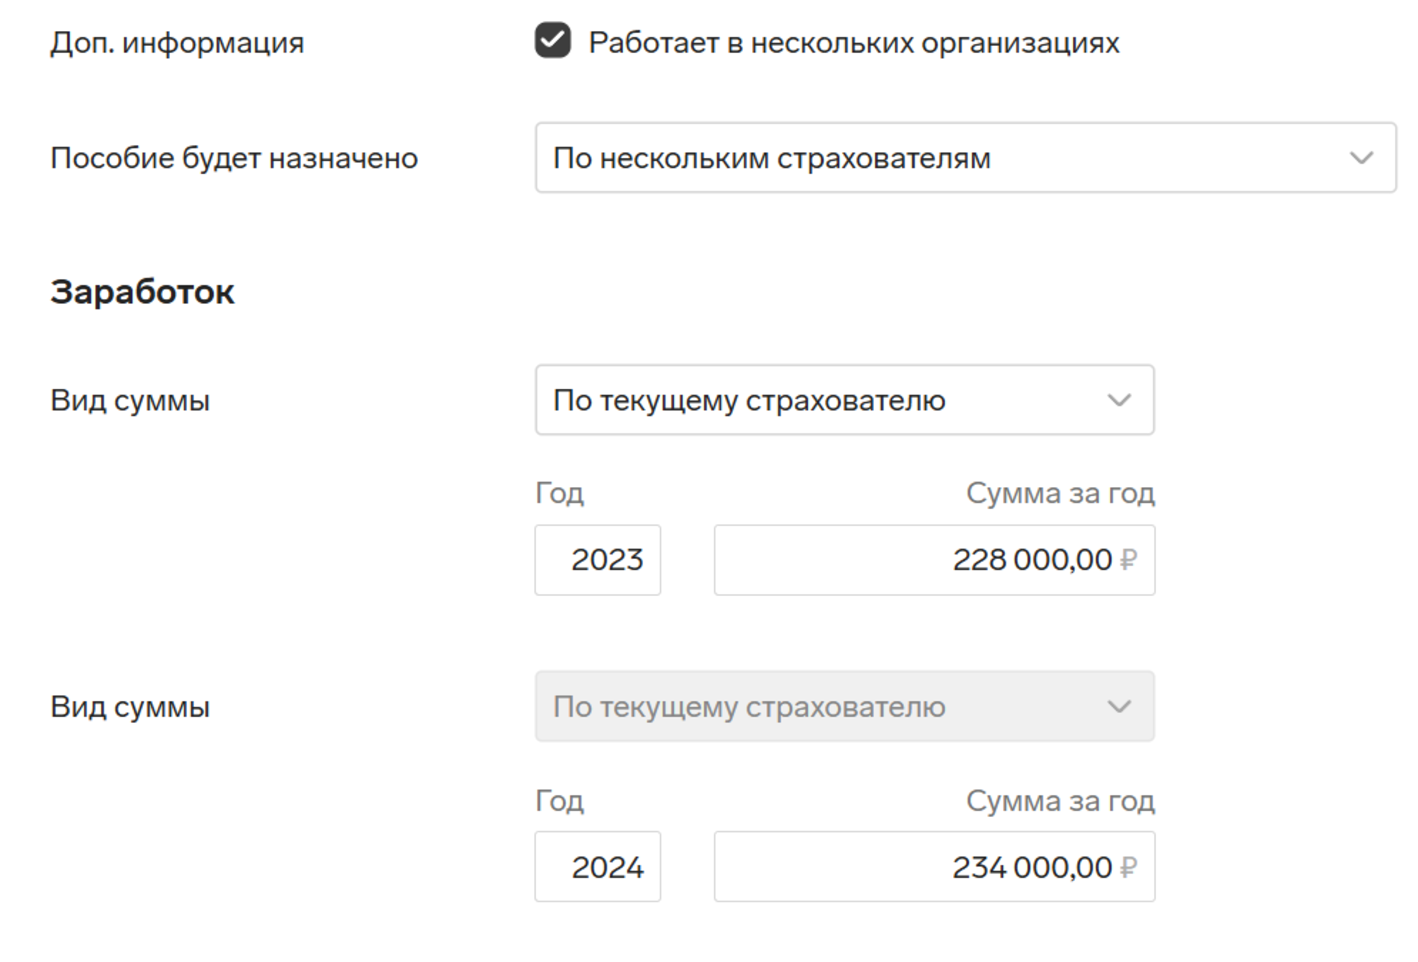The height and width of the screenshot is (962, 1418).
Task: Uncheck the Работает в нескольких организациях checkbox
Action: point(552,41)
